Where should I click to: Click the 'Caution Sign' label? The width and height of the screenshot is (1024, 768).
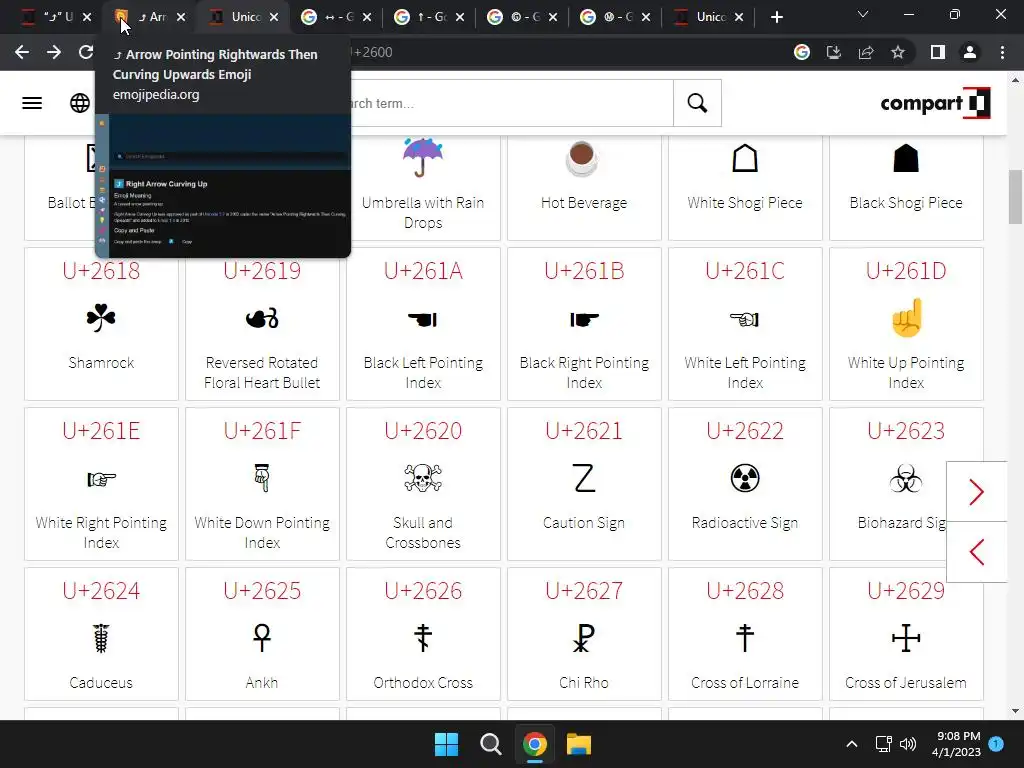(584, 522)
